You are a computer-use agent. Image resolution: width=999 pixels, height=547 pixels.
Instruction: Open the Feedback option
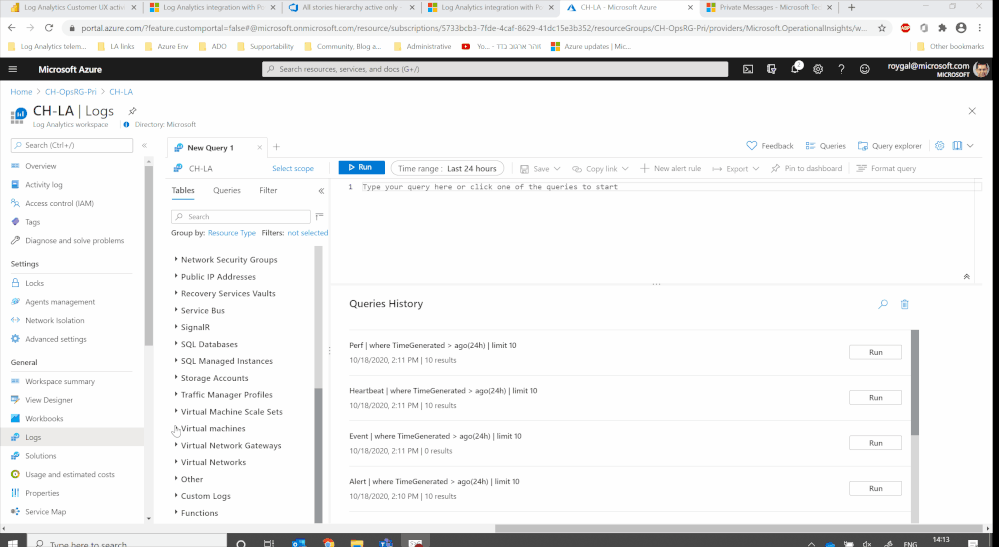pos(770,146)
